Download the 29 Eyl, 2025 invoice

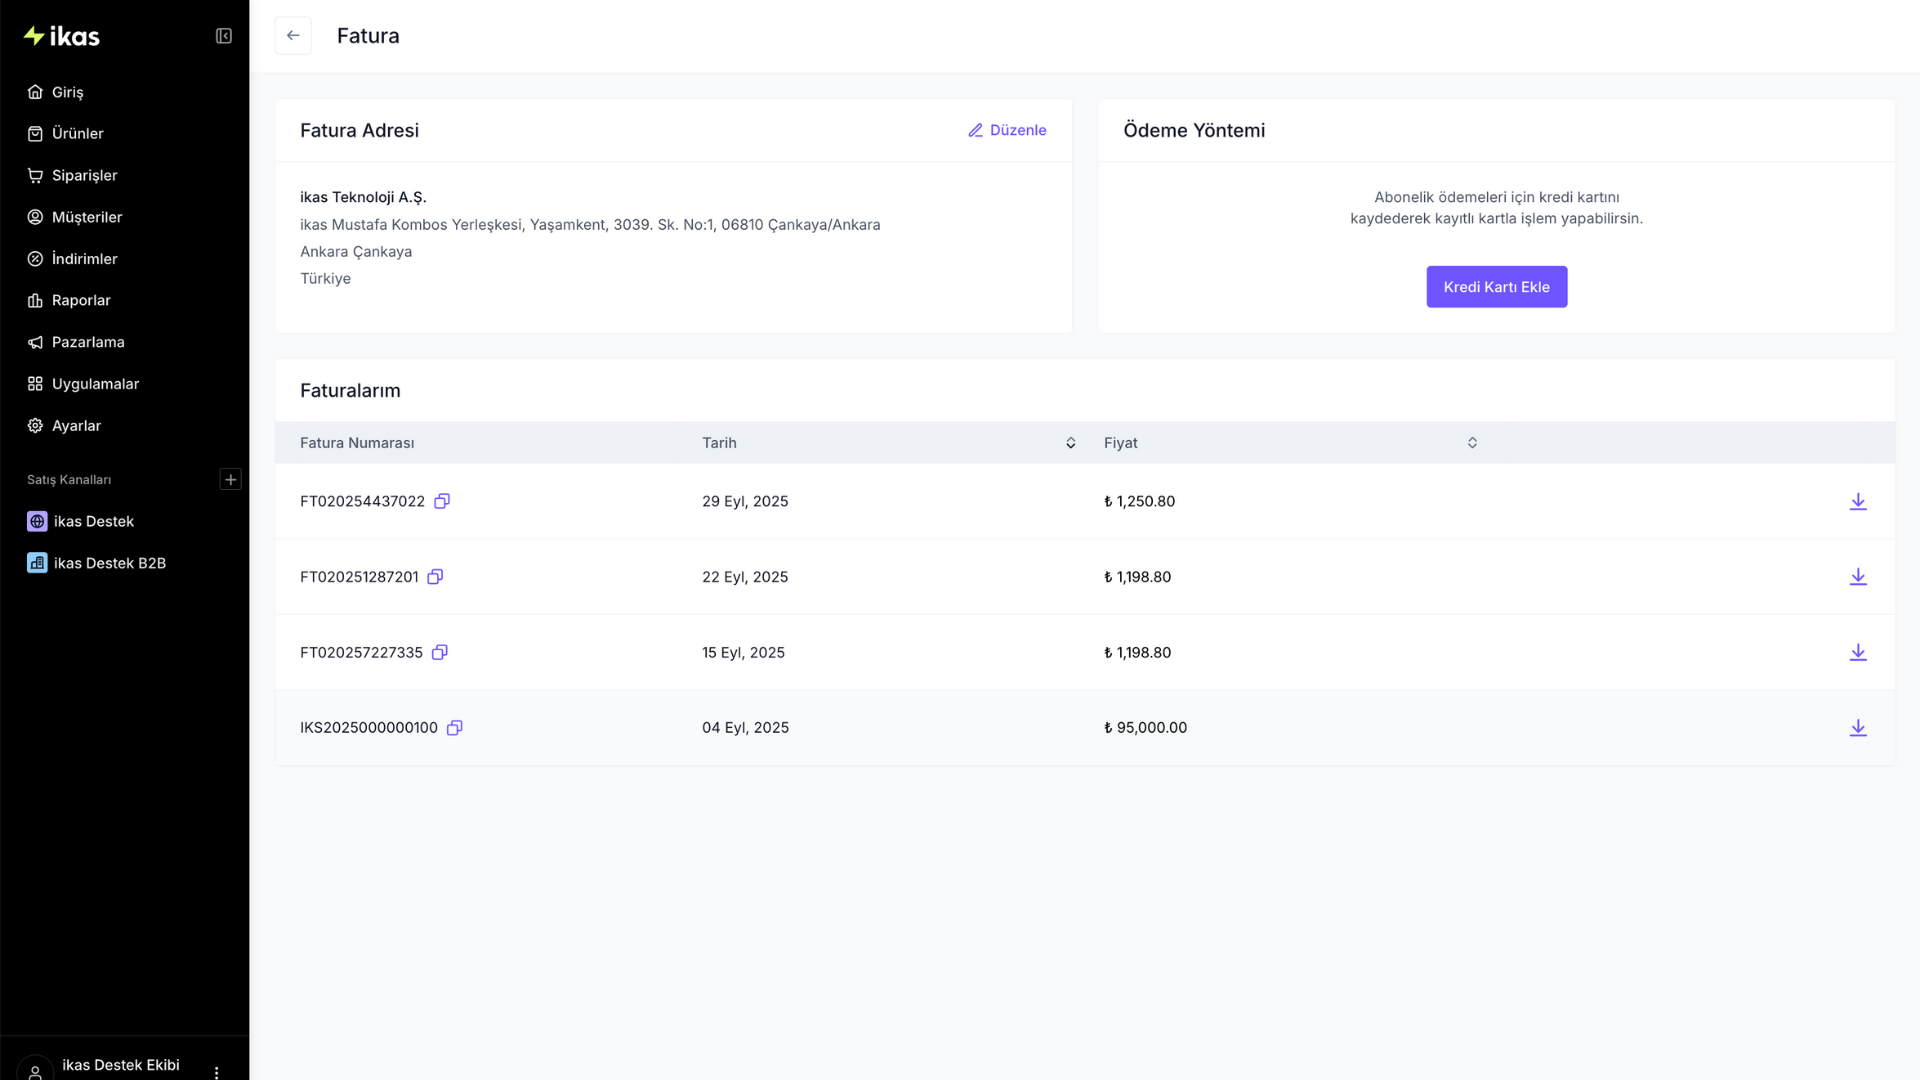click(1858, 501)
